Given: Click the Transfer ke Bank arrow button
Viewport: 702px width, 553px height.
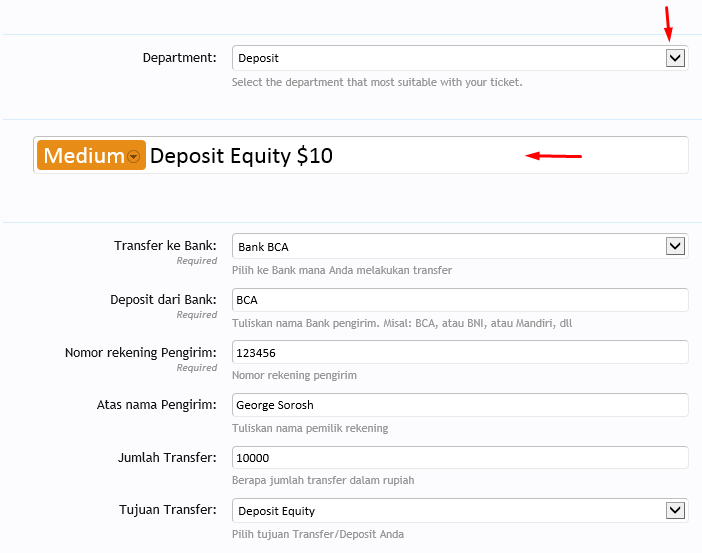Looking at the screenshot, I should pos(675,246).
